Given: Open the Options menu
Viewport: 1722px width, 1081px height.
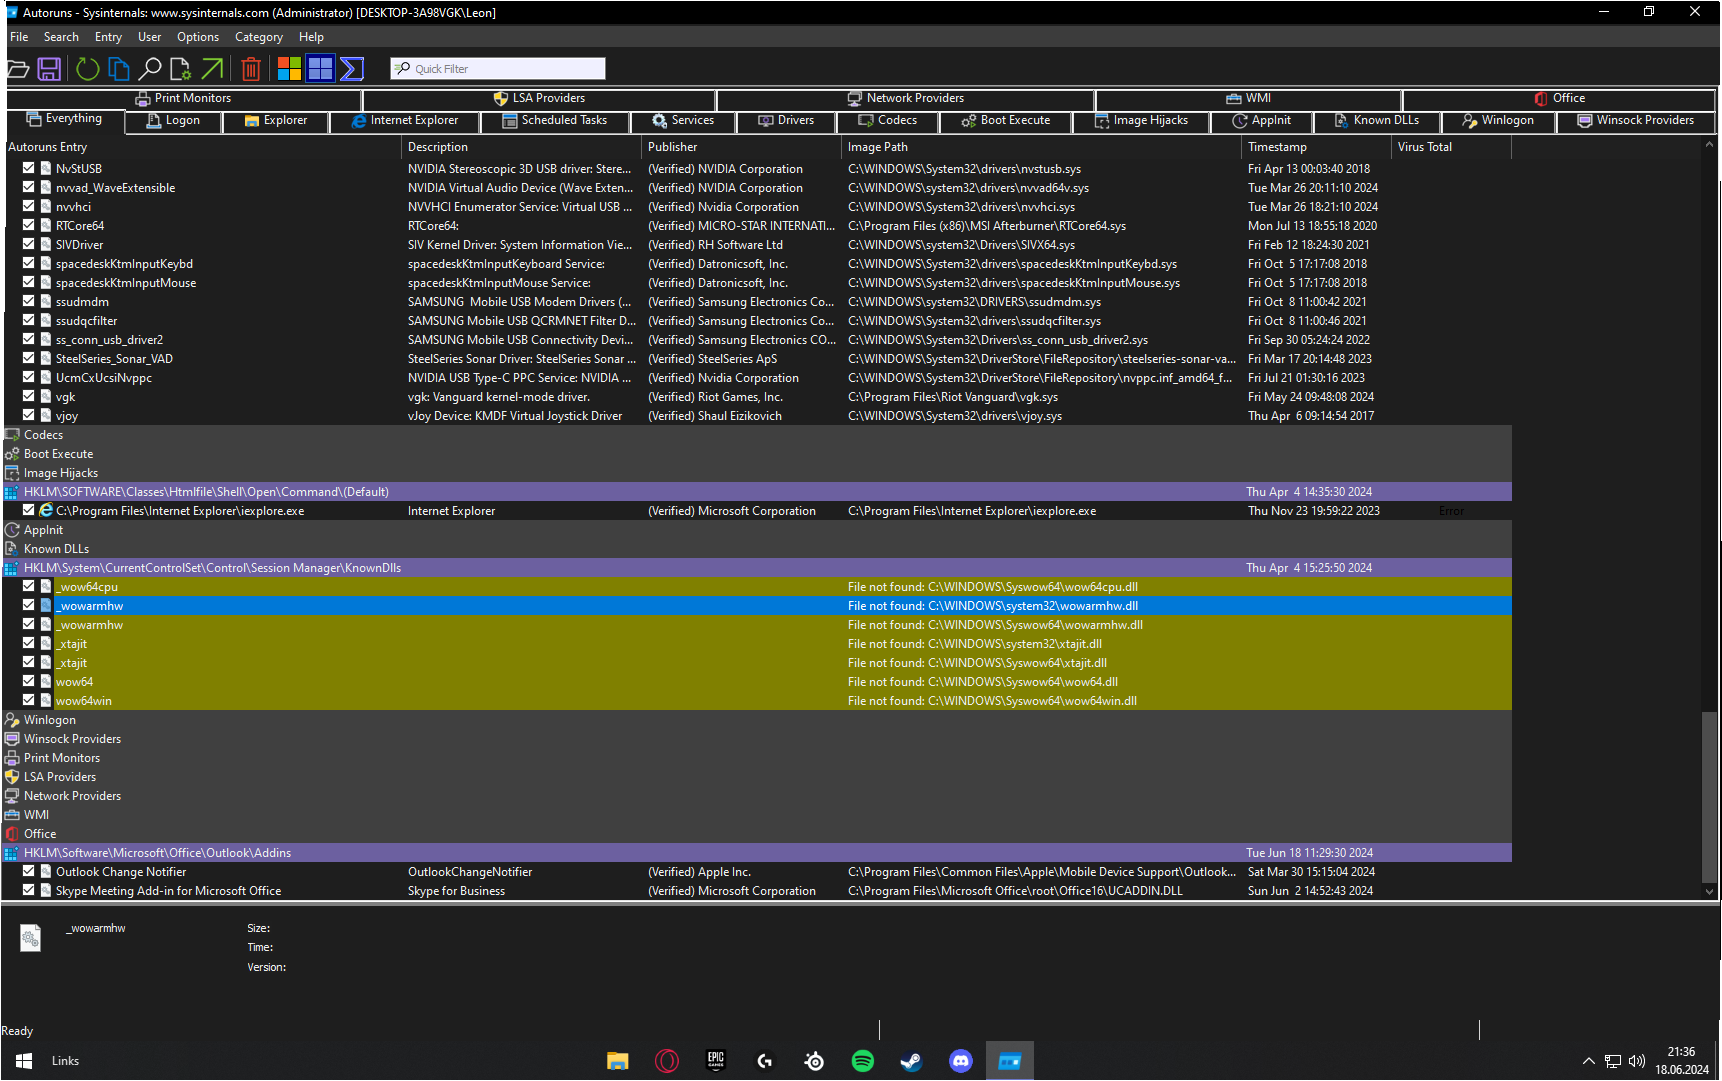Looking at the screenshot, I should [198, 37].
